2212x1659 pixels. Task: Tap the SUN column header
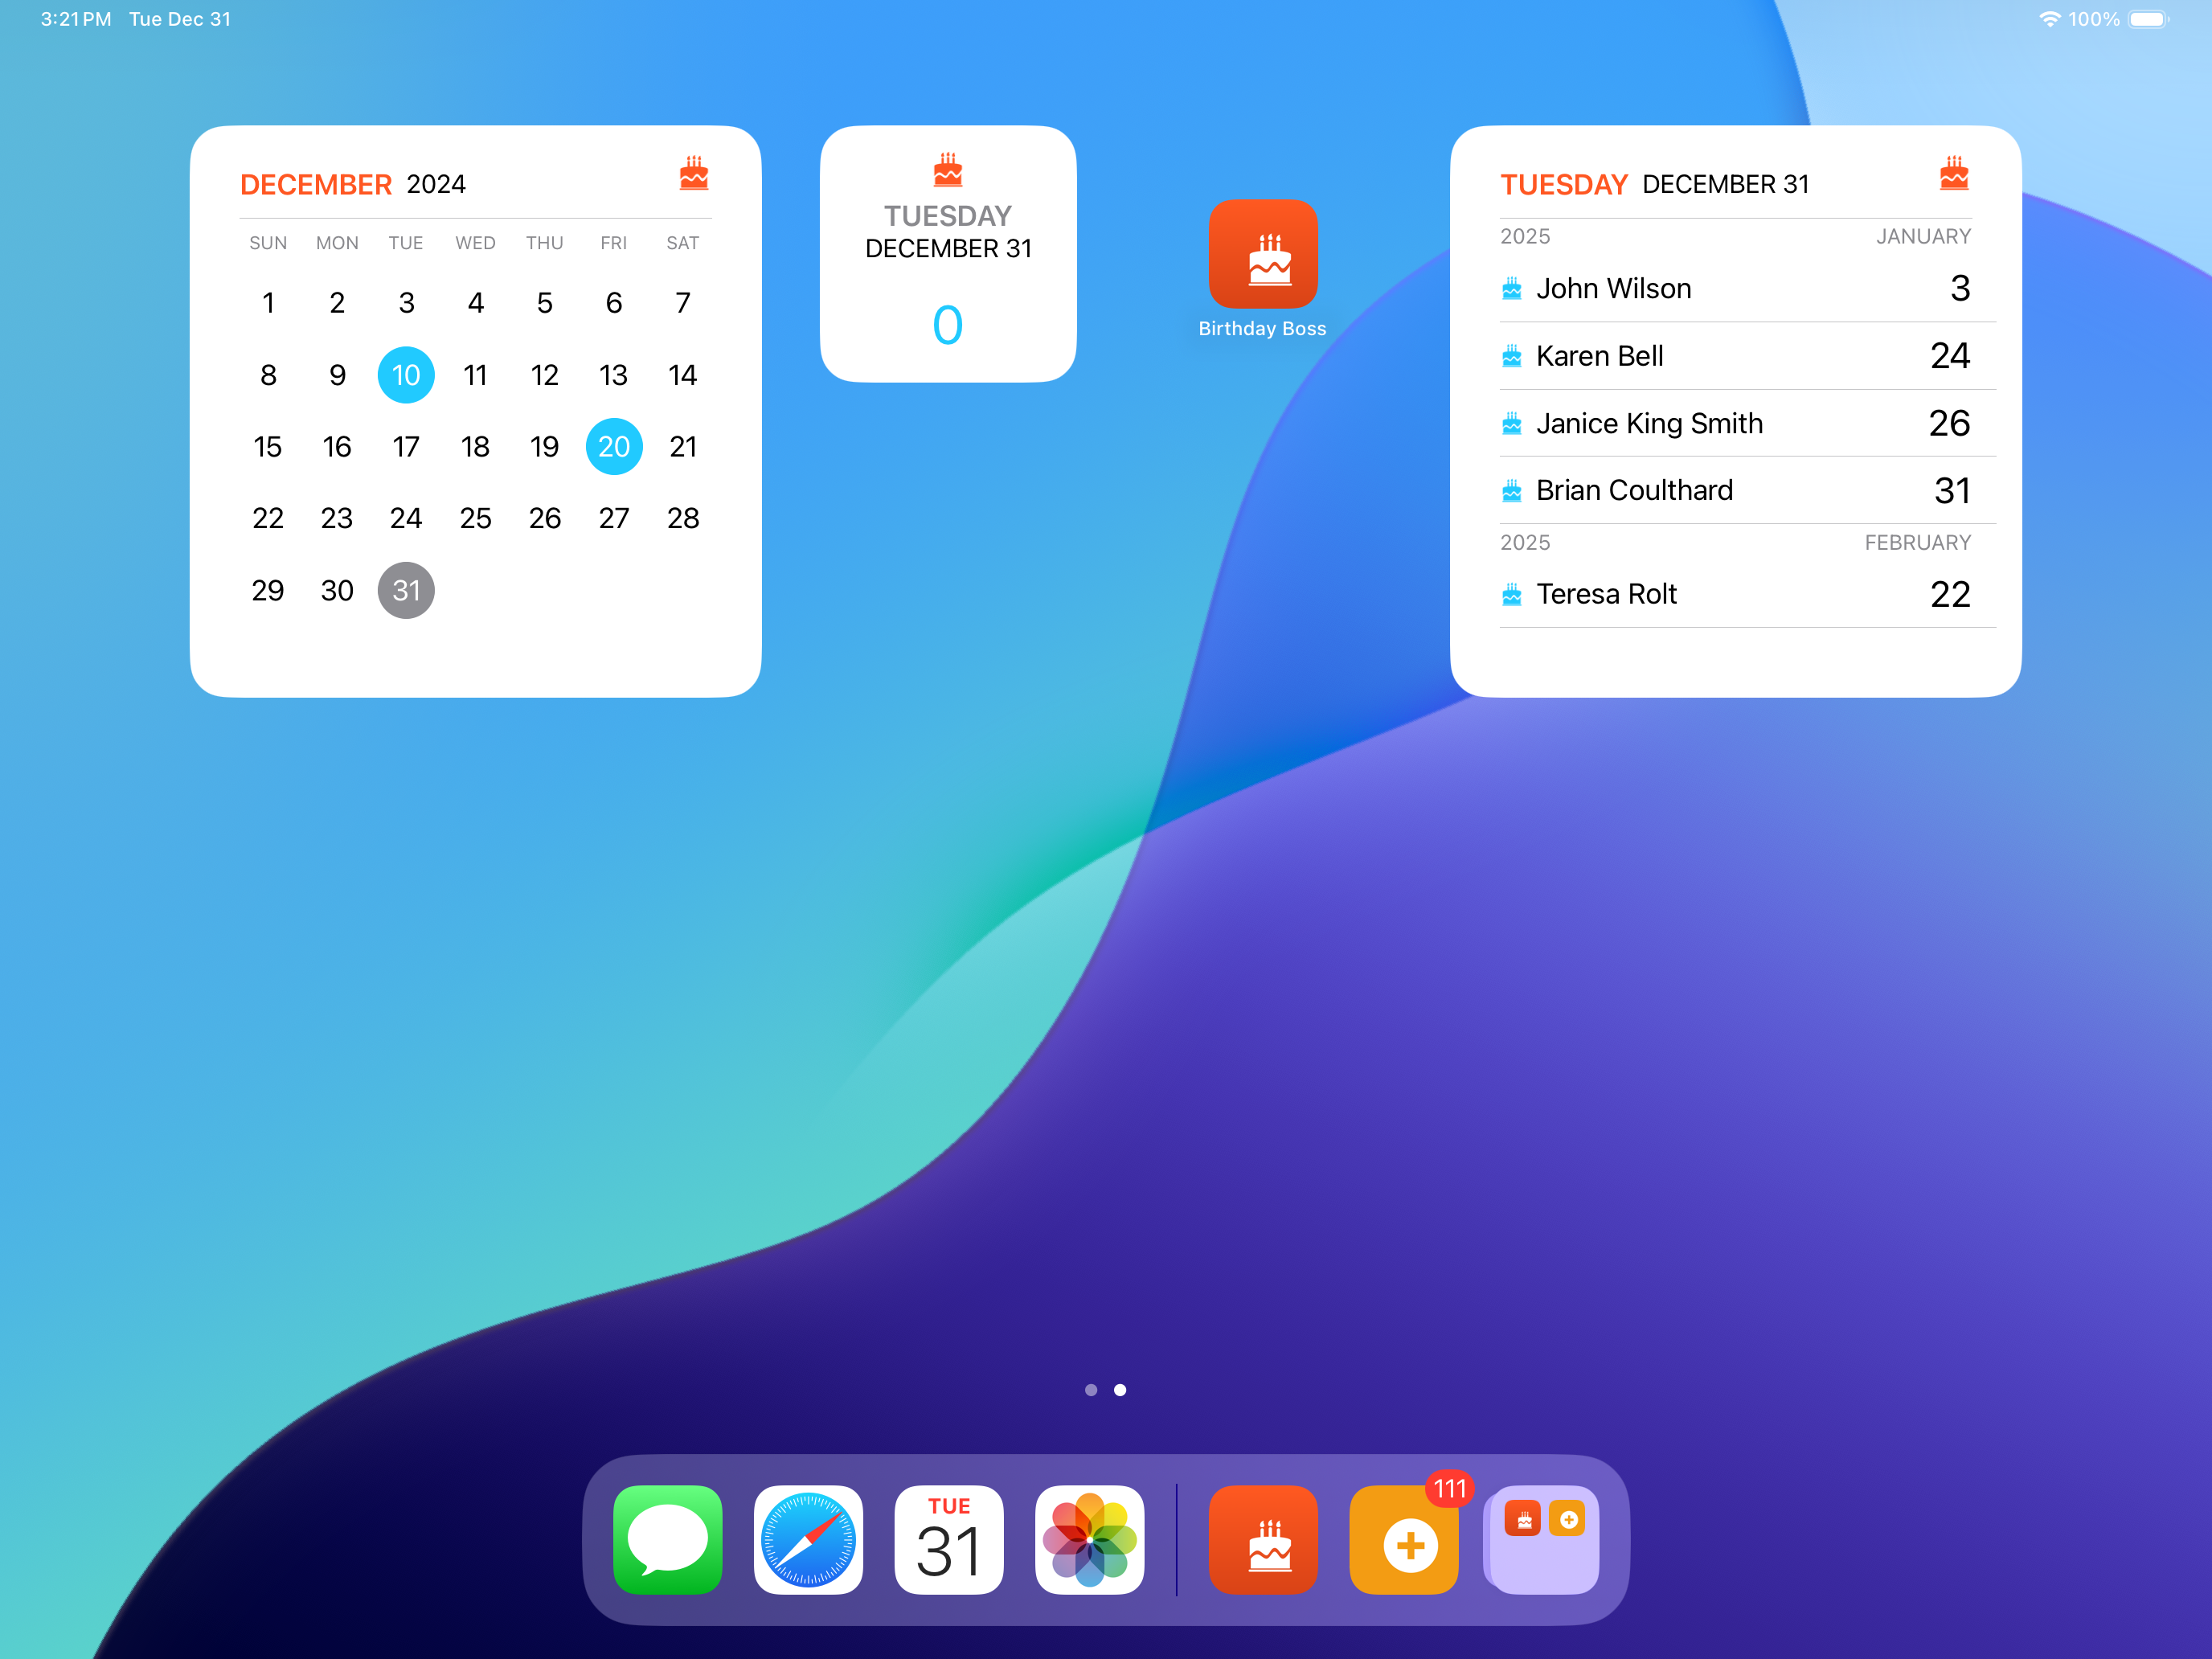(268, 243)
